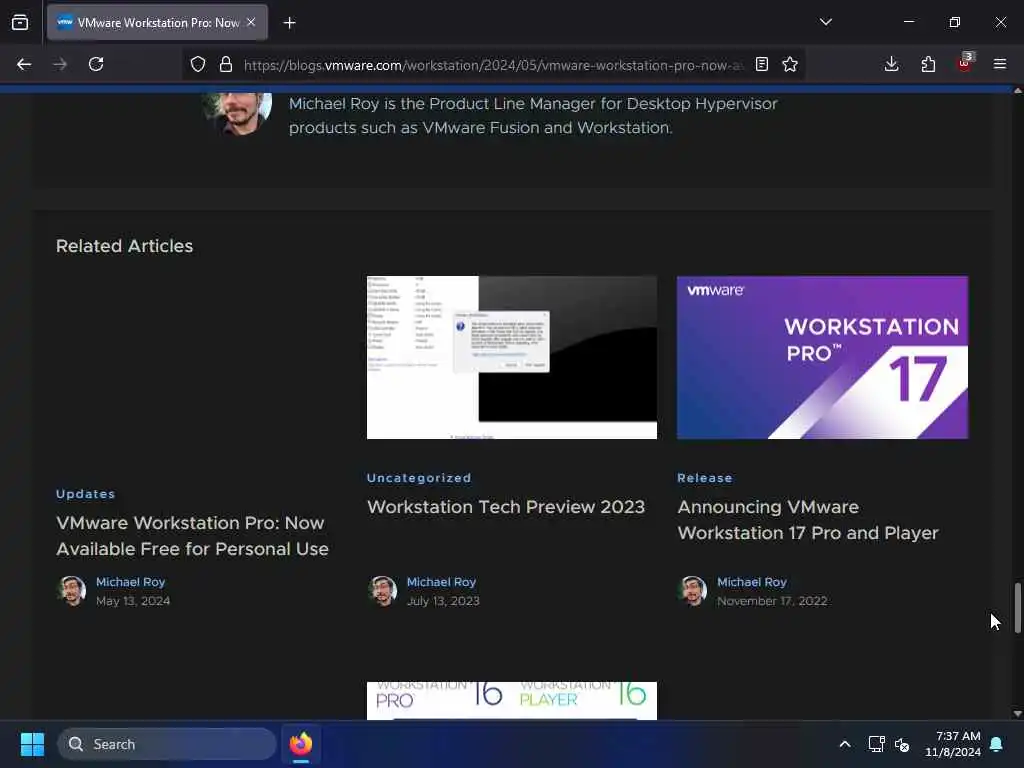Open the extensions puzzle icon
This screenshot has height=768, width=1024.
928,64
